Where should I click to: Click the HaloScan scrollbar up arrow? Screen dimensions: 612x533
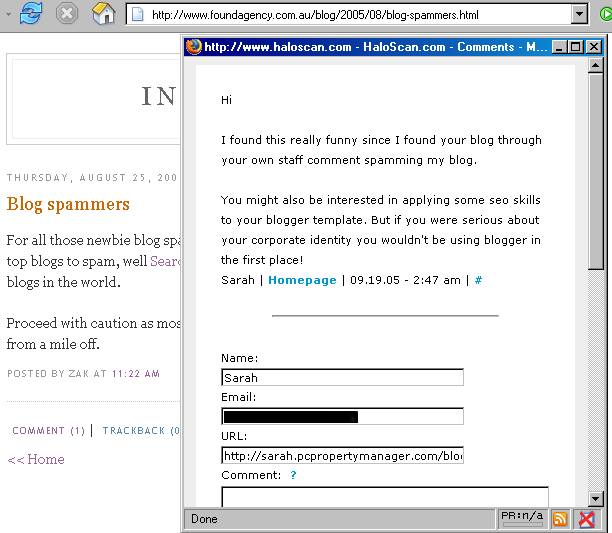(595, 65)
